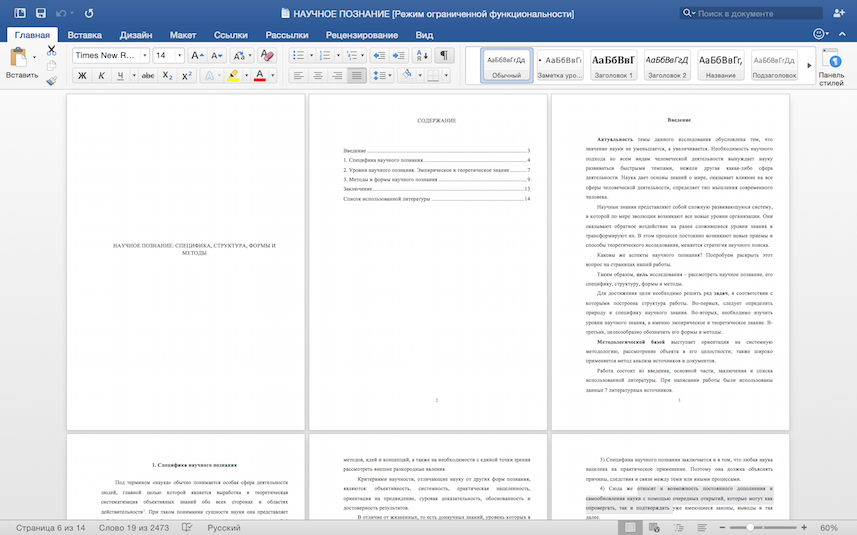This screenshot has width=857, height=535.
Task: Open the Рассылки tab
Action: point(287,35)
